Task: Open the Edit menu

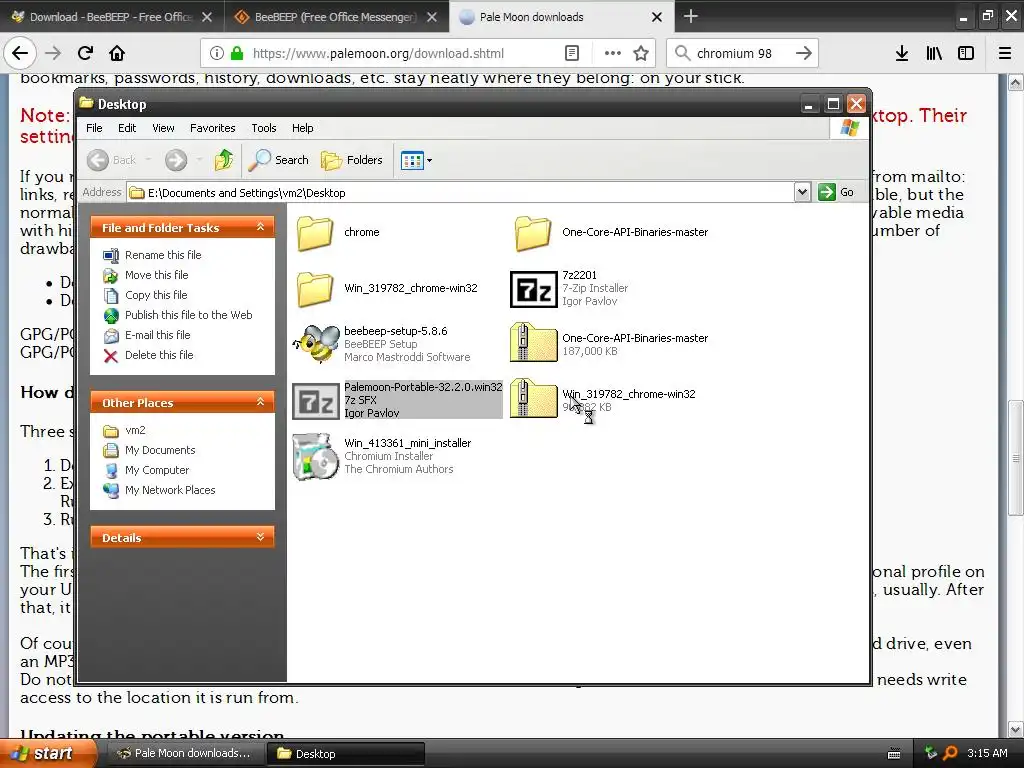Action: 127,128
